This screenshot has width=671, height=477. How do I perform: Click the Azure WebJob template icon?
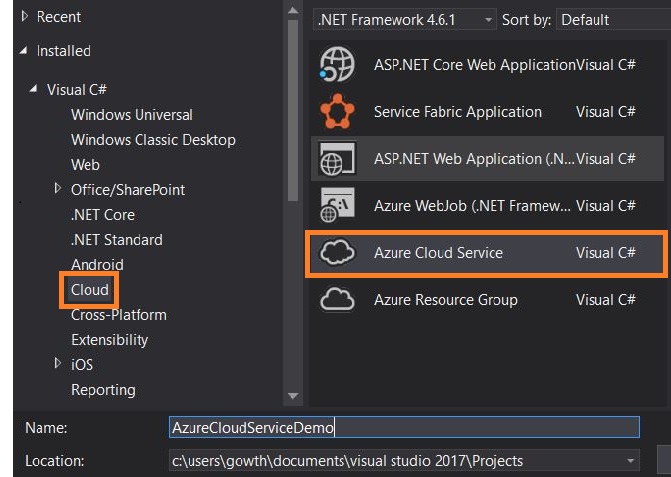click(336, 206)
